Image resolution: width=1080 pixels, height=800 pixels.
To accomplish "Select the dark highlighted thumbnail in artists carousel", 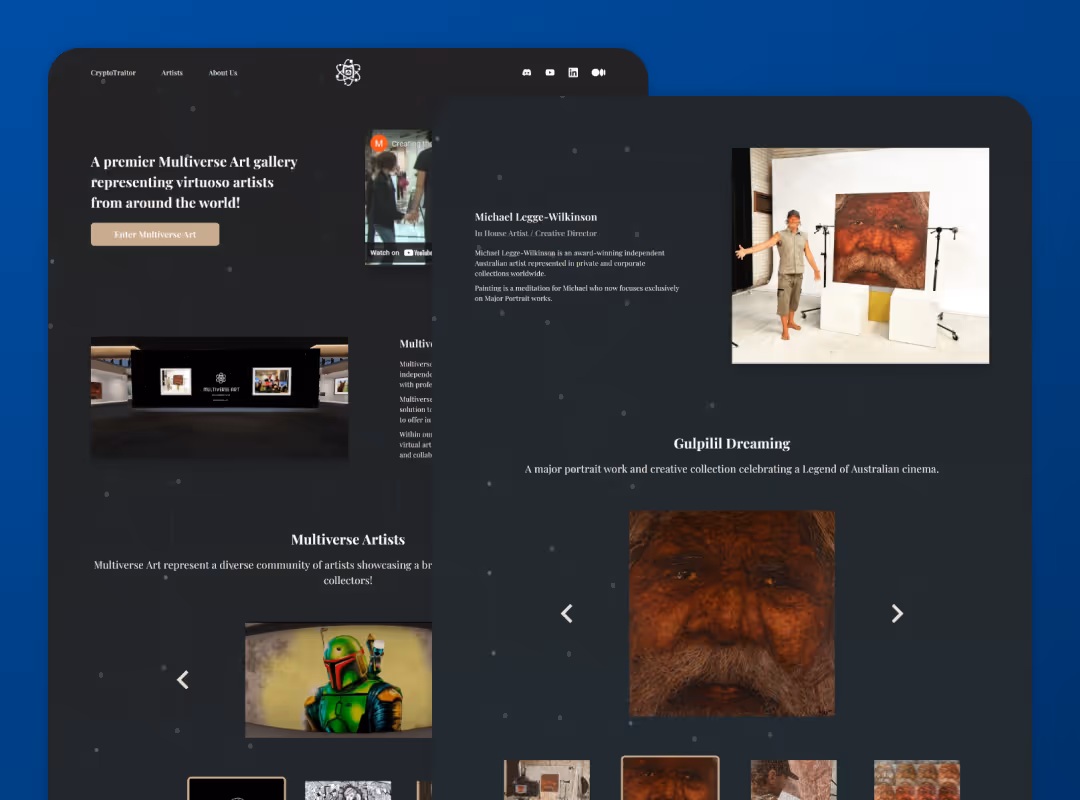I will click(236, 788).
